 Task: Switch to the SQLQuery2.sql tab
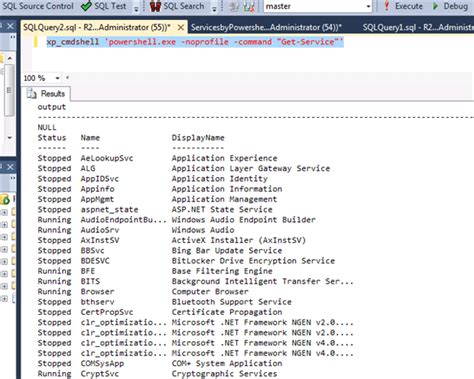point(97,27)
